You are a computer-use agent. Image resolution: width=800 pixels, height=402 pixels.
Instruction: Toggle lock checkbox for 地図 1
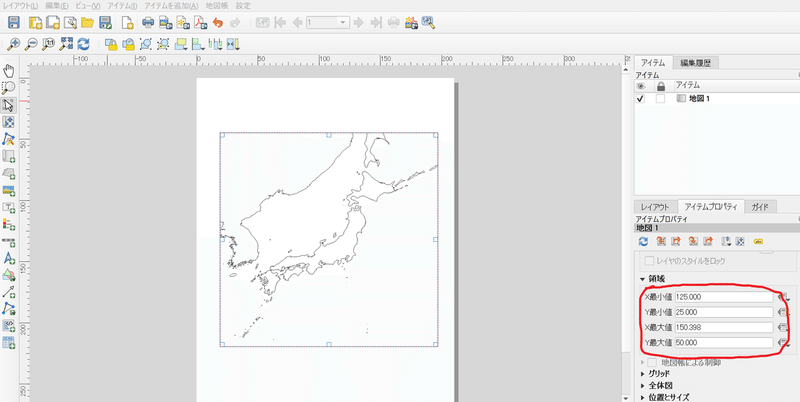[x=660, y=99]
